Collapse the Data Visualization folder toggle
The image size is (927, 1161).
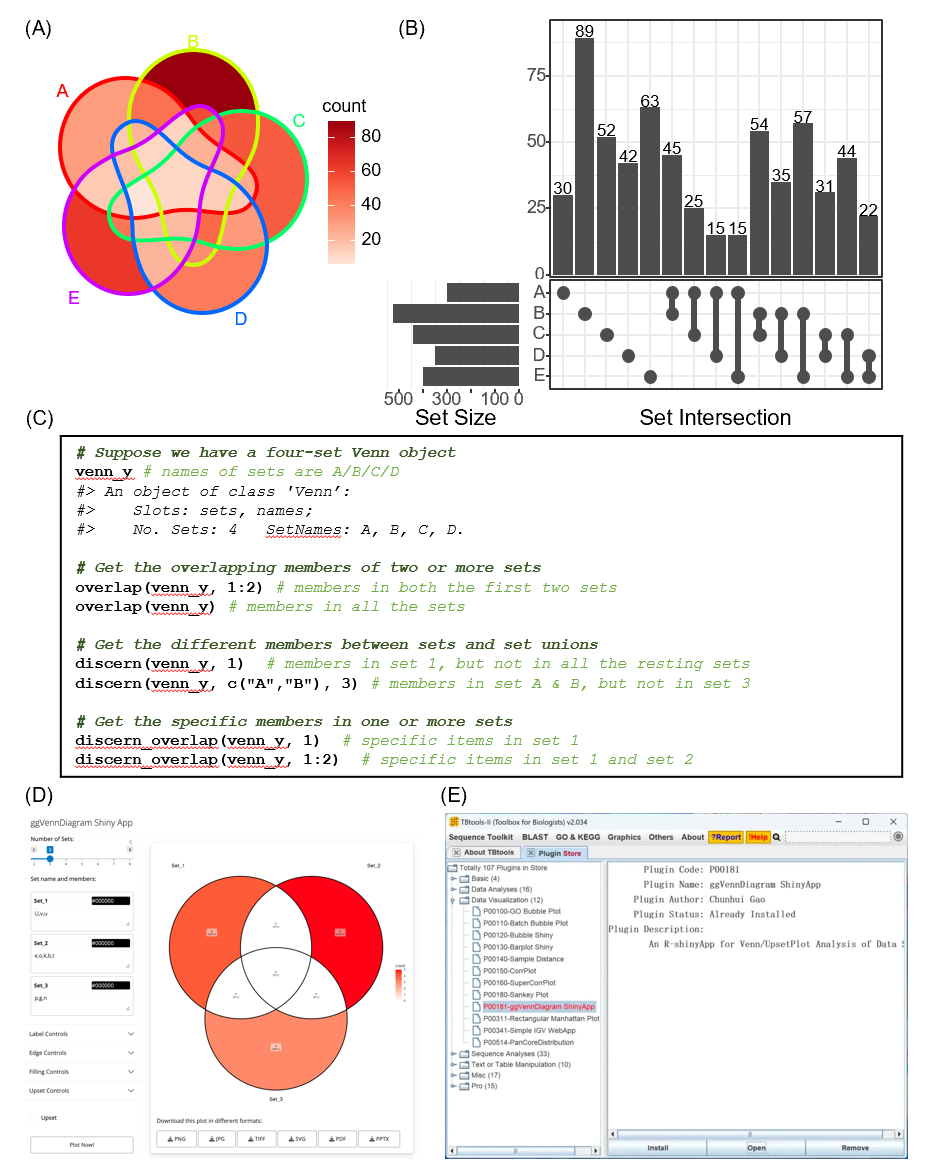452,900
